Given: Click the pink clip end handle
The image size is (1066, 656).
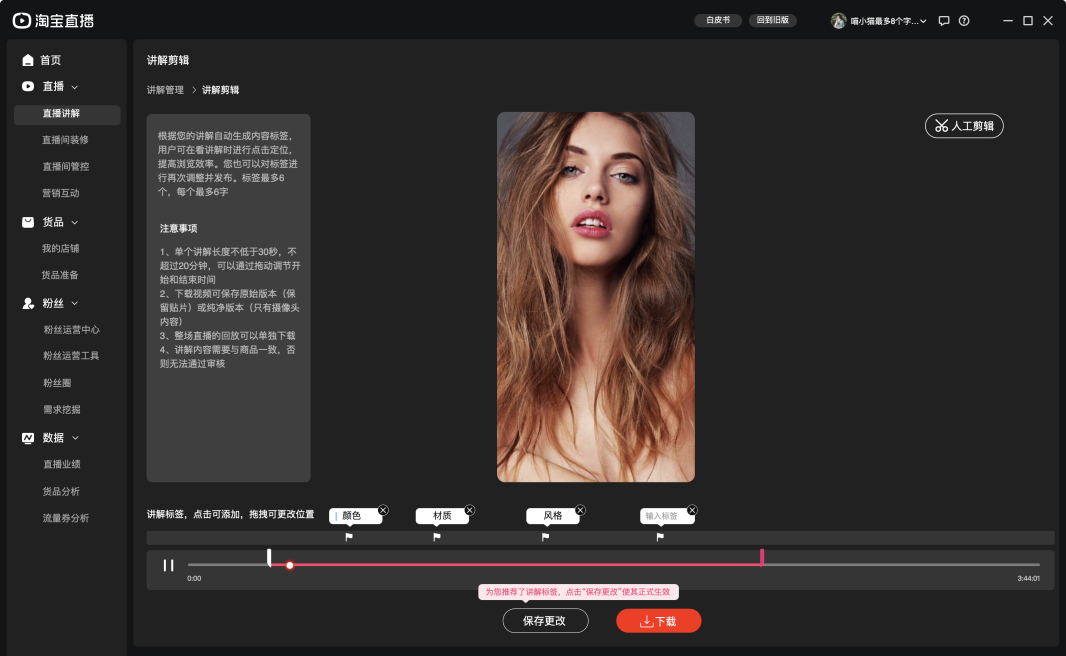Looking at the screenshot, I should (x=761, y=557).
